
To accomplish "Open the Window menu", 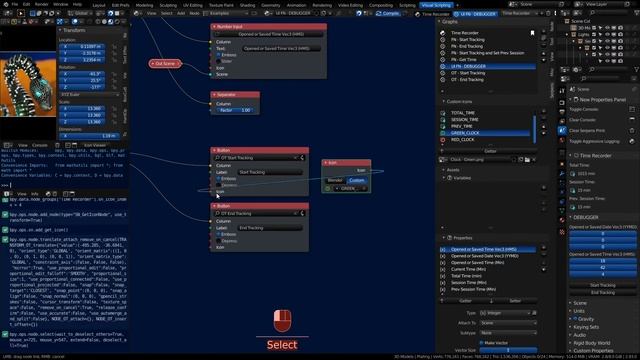I will pyautogui.click(x=60, y=4).
